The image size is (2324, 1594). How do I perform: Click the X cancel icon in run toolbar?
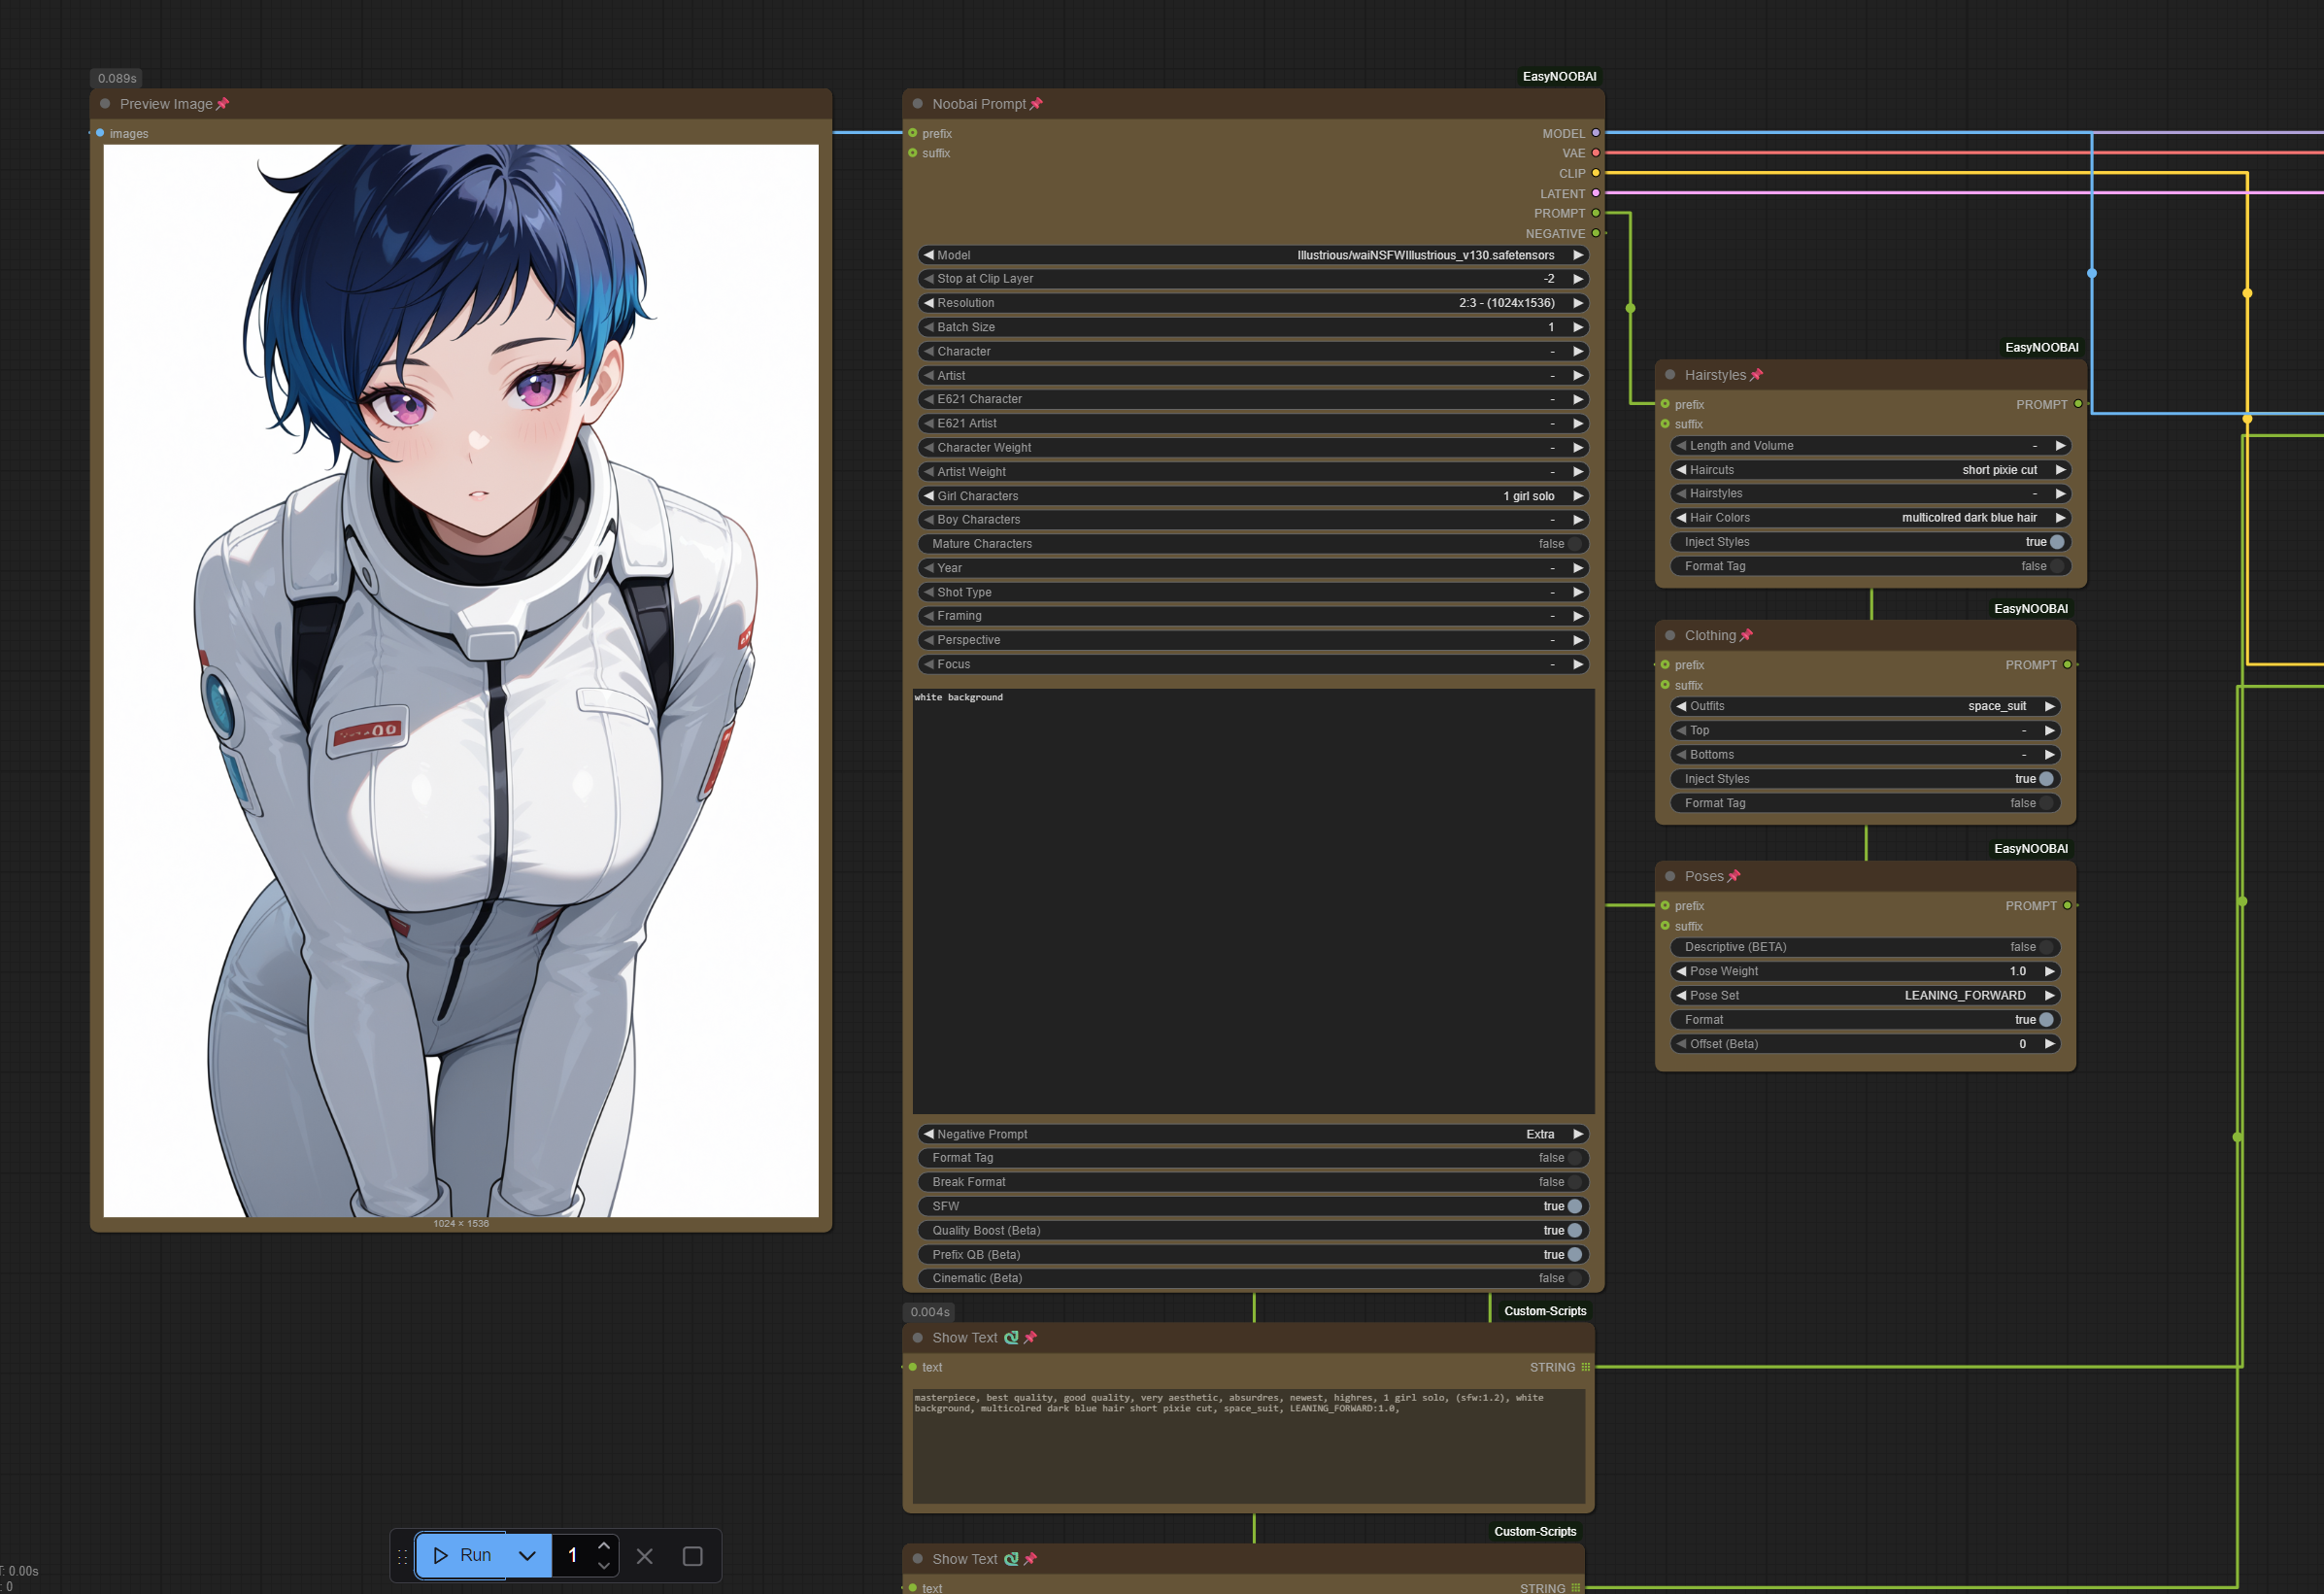(645, 1556)
